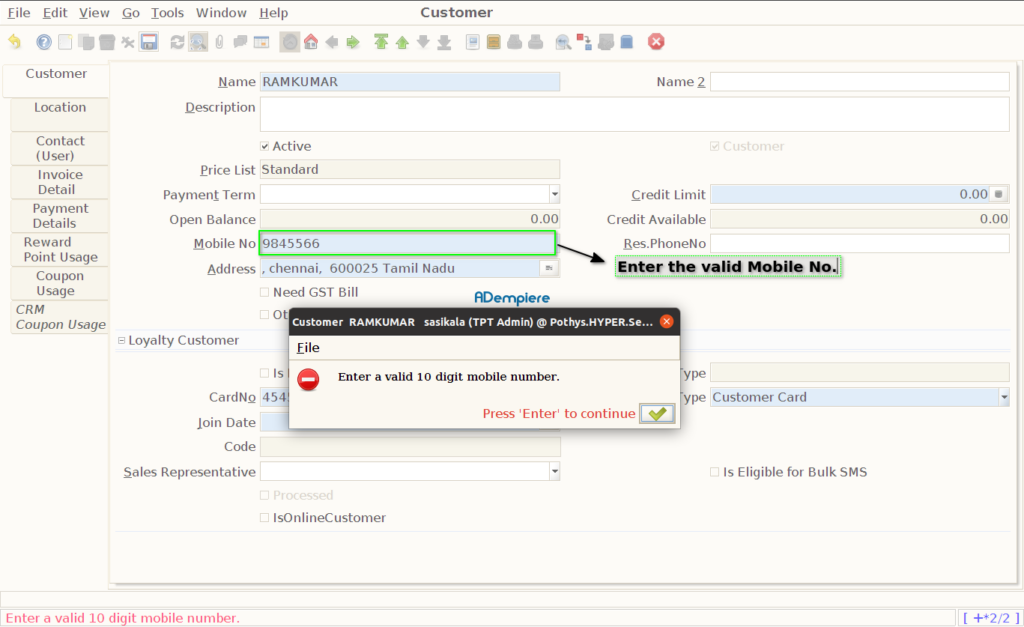Toggle Is Eligible for Bulk SMS checkbox
This screenshot has width=1024, height=627.
[714, 472]
